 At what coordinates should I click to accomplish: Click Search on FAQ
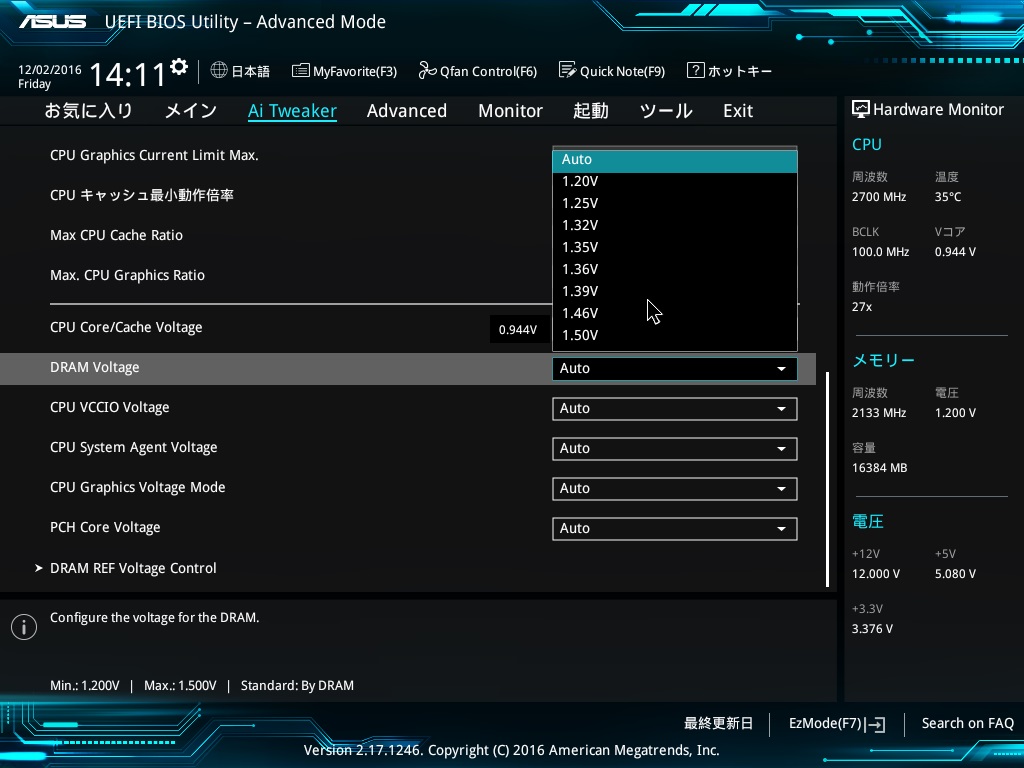pos(968,724)
